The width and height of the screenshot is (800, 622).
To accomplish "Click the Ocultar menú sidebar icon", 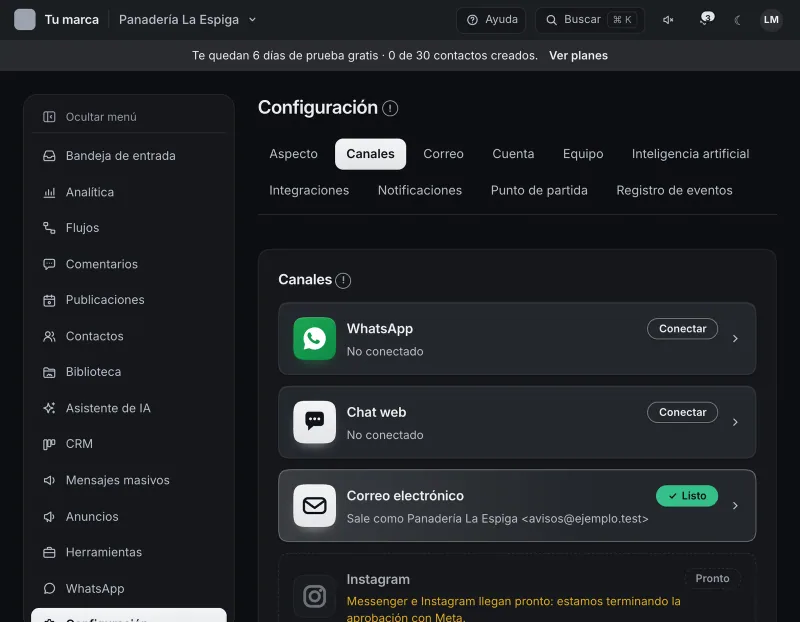I will point(49,117).
